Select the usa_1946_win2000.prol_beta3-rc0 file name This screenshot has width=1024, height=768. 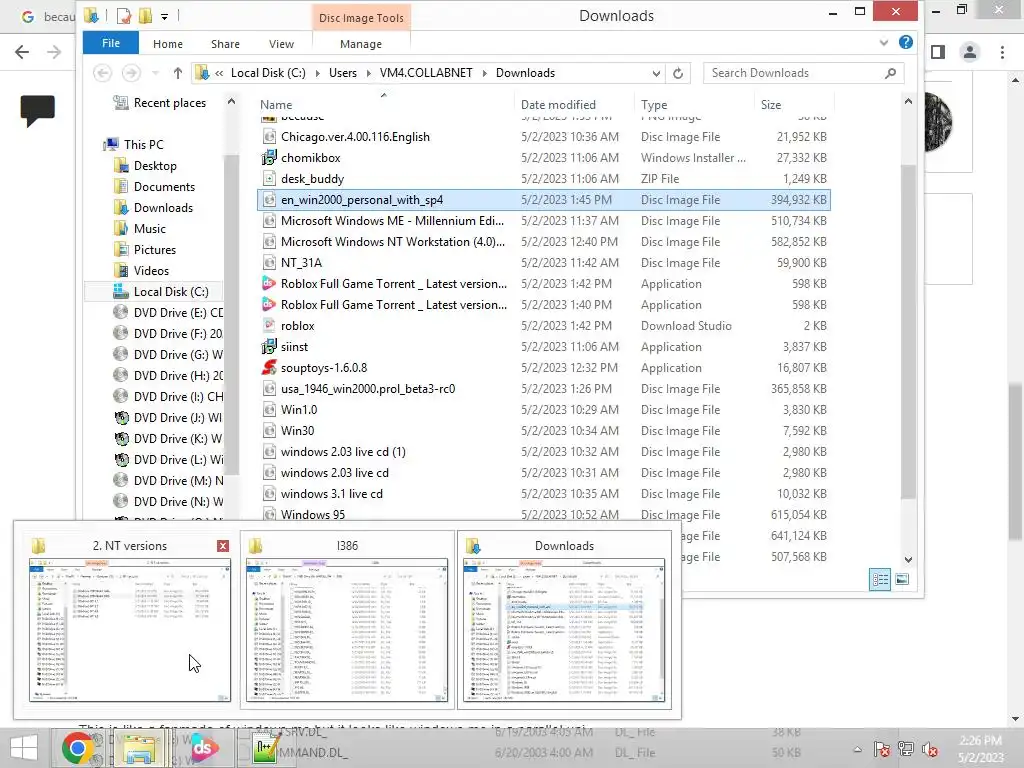coord(368,389)
